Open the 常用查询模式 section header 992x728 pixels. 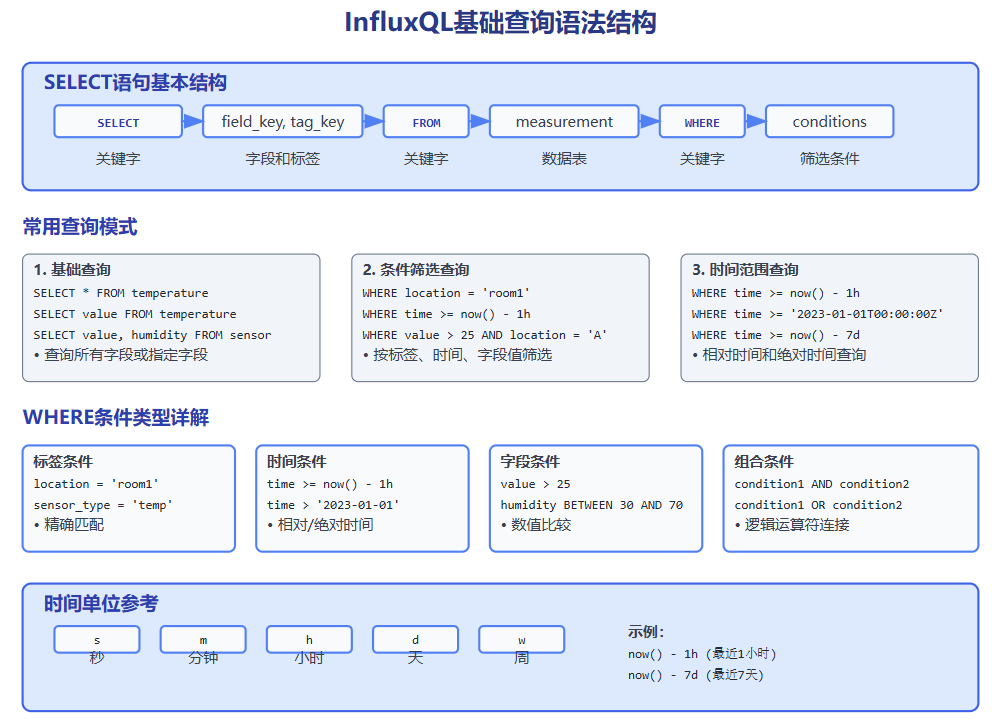80,226
